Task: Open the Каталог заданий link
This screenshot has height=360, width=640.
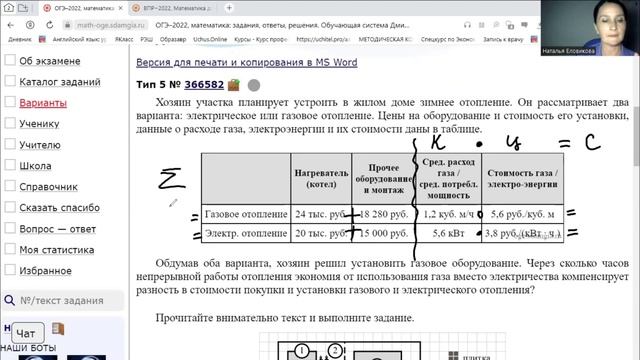Action: point(60,82)
